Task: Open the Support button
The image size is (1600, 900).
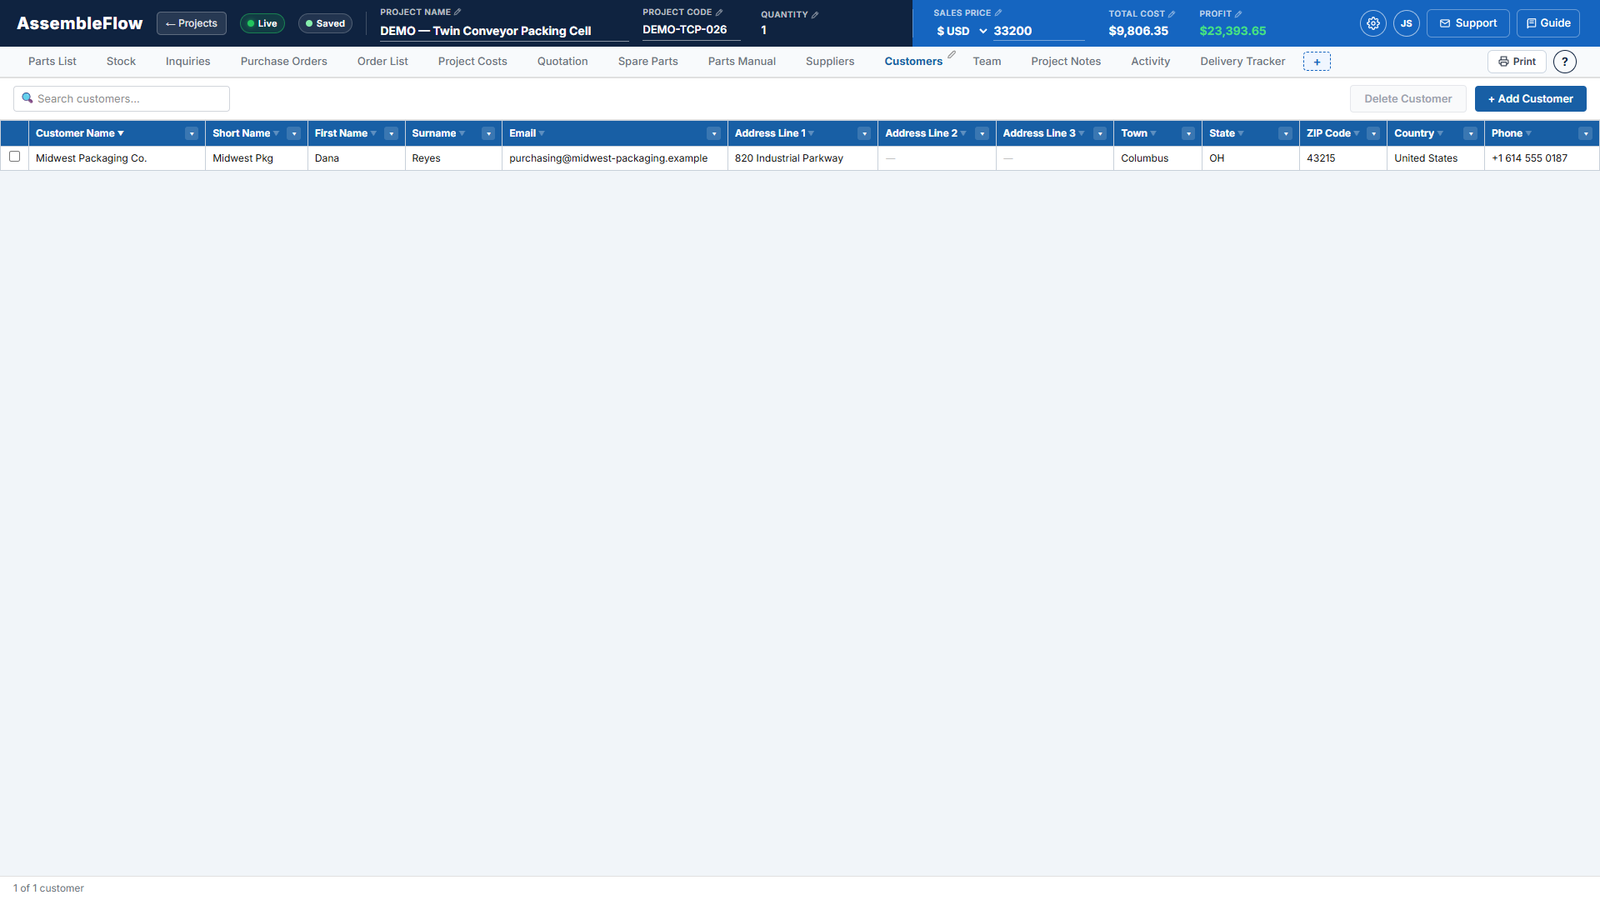Action: coord(1468,23)
